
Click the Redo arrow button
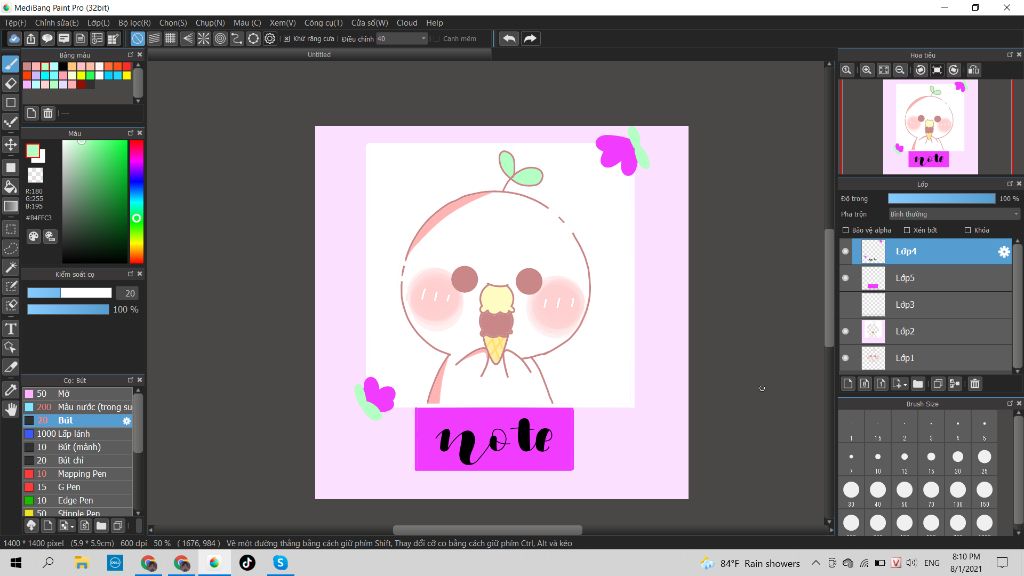pos(530,39)
